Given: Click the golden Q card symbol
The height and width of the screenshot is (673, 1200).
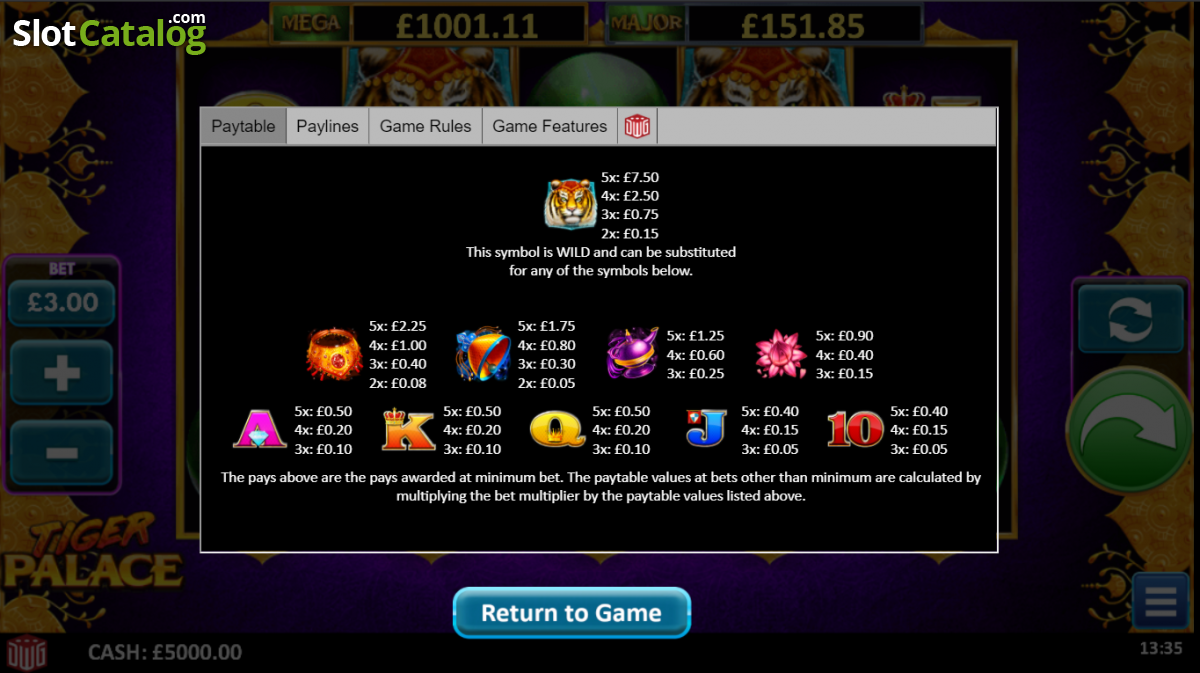Looking at the screenshot, I should coord(557,429).
